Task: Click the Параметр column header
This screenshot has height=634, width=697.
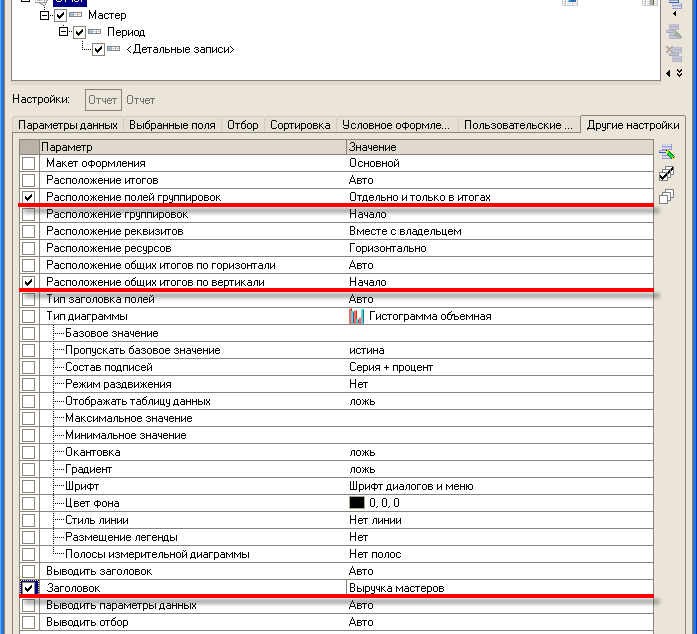Action: pyautogui.click(x=192, y=147)
